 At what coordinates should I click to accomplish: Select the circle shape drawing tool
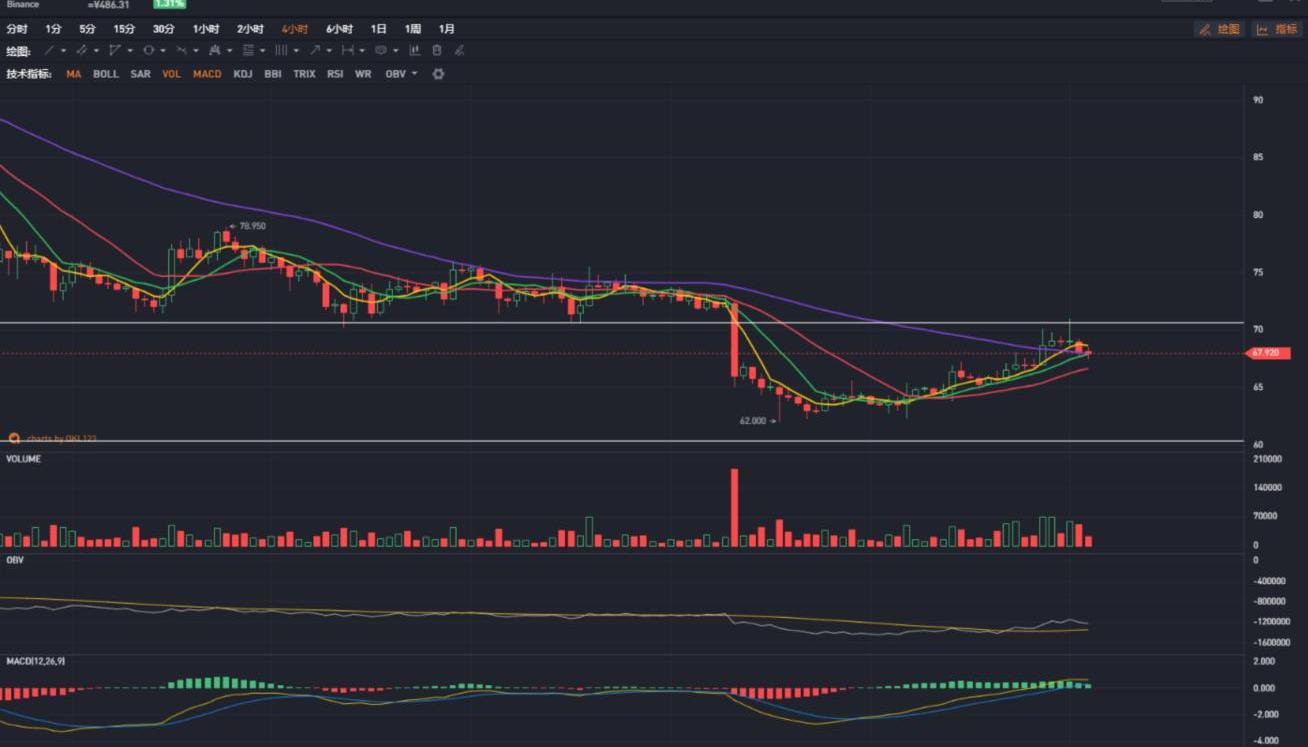point(148,50)
